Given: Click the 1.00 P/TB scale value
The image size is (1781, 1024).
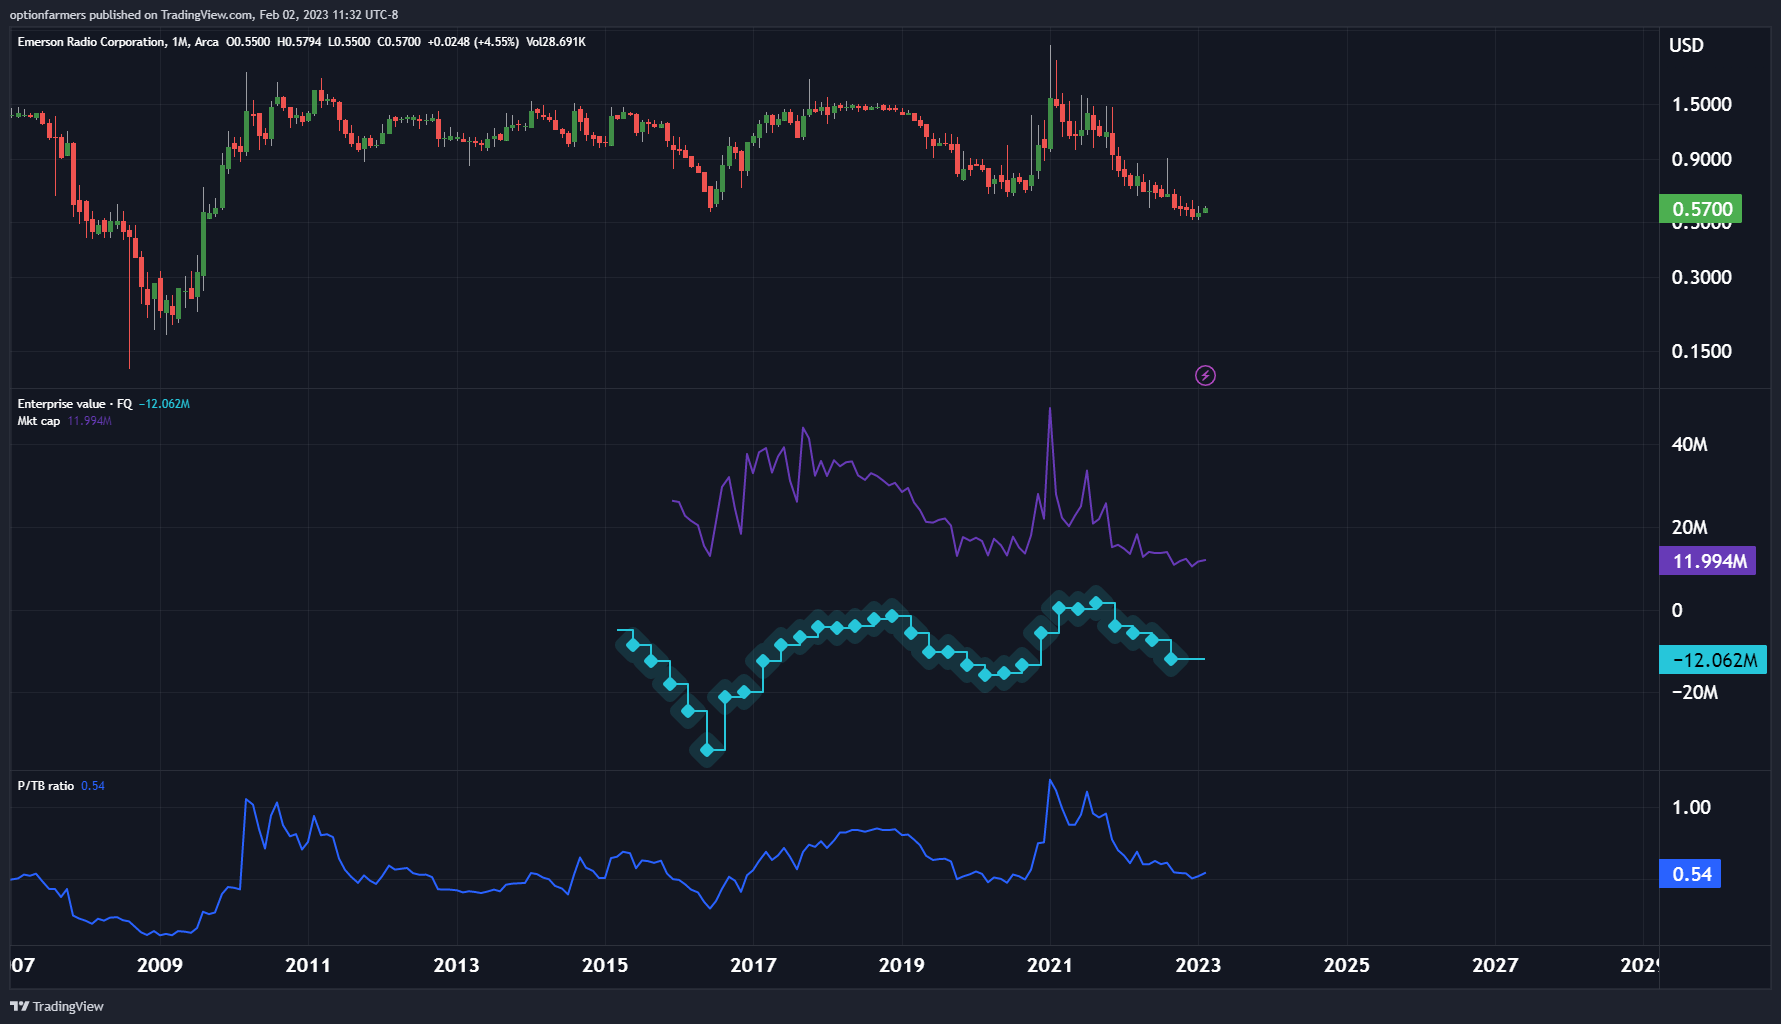Looking at the screenshot, I should coord(1692,807).
